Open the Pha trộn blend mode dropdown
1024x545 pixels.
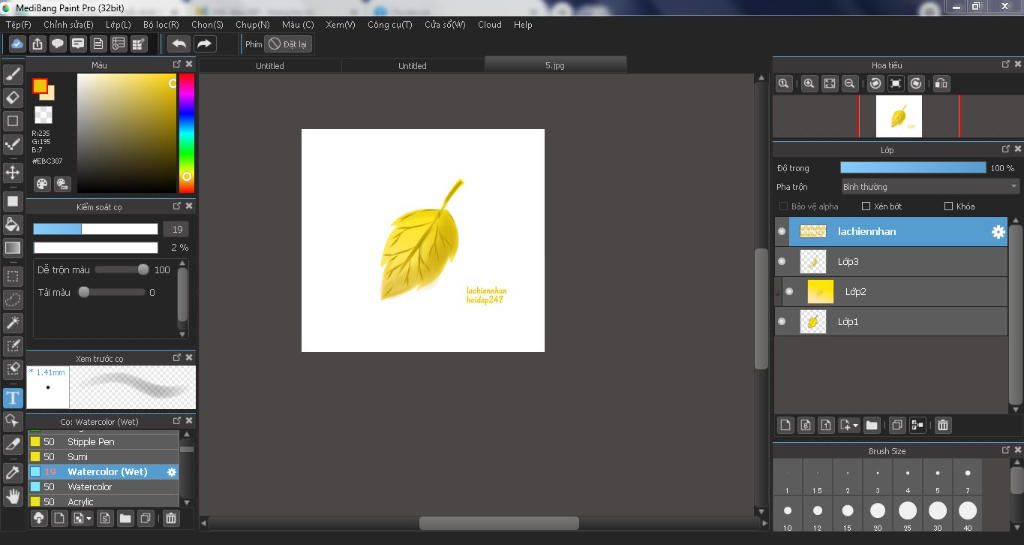coord(929,187)
